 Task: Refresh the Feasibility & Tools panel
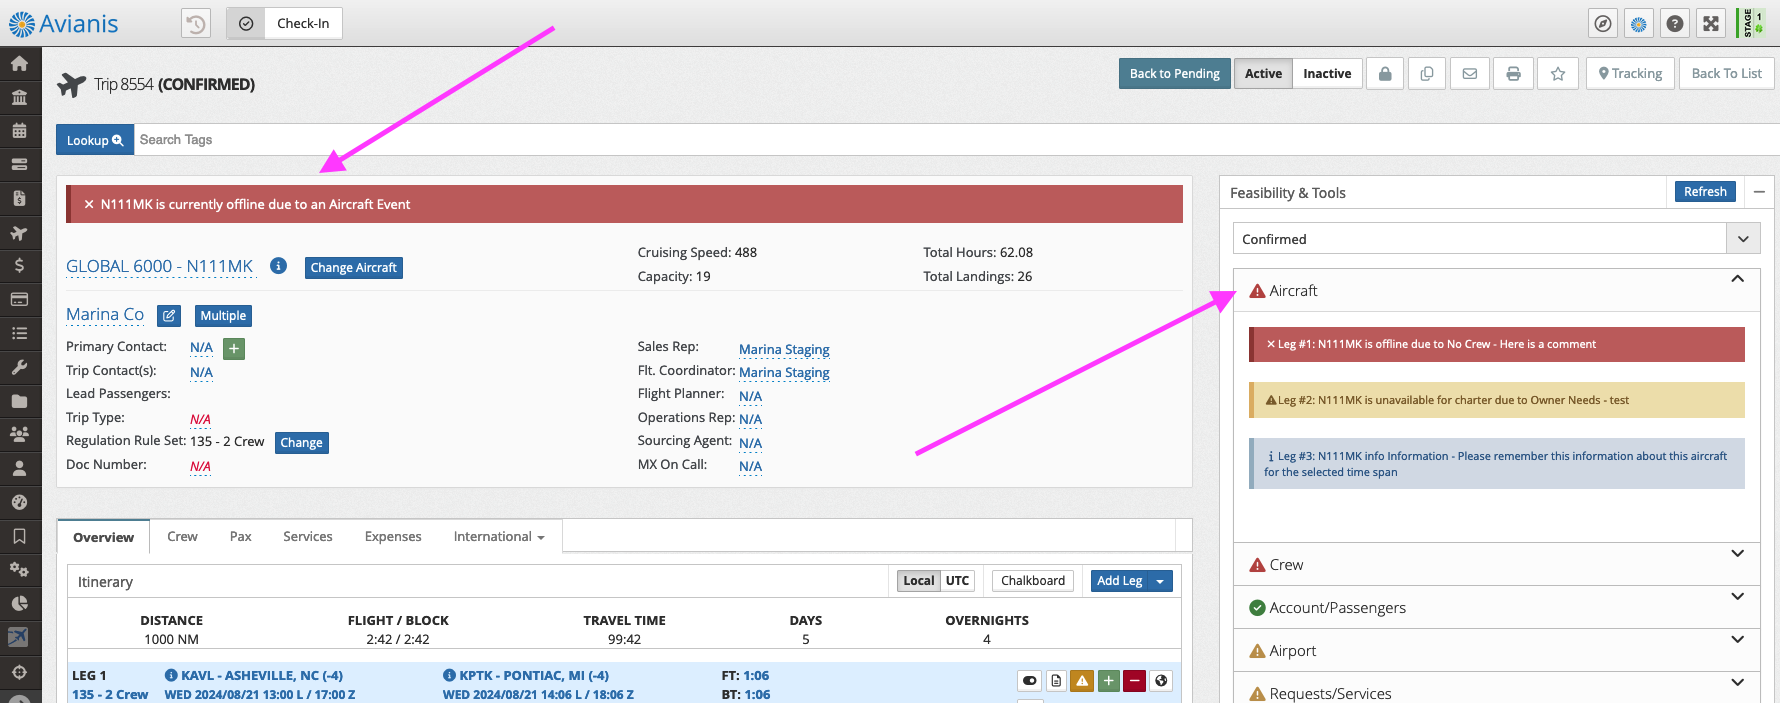click(x=1705, y=192)
